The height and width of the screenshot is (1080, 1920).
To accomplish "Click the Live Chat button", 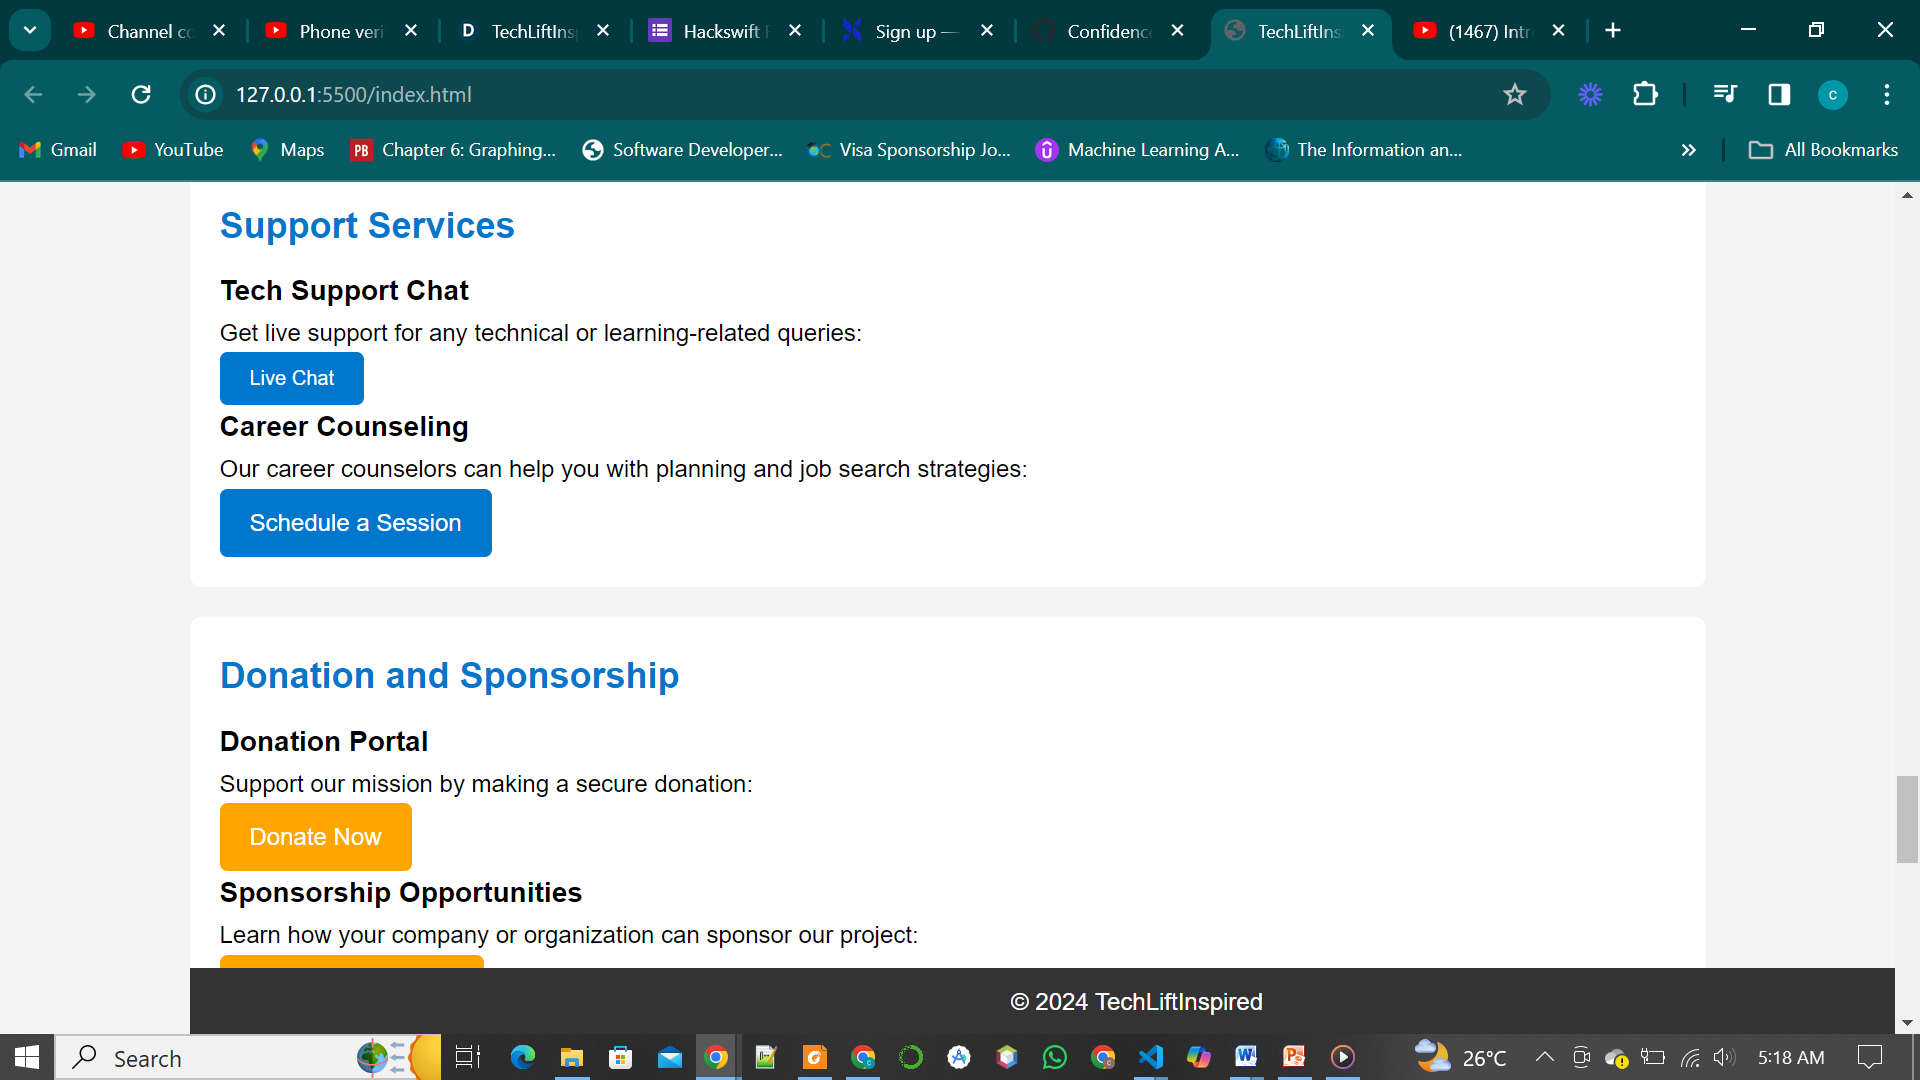I will tap(291, 378).
